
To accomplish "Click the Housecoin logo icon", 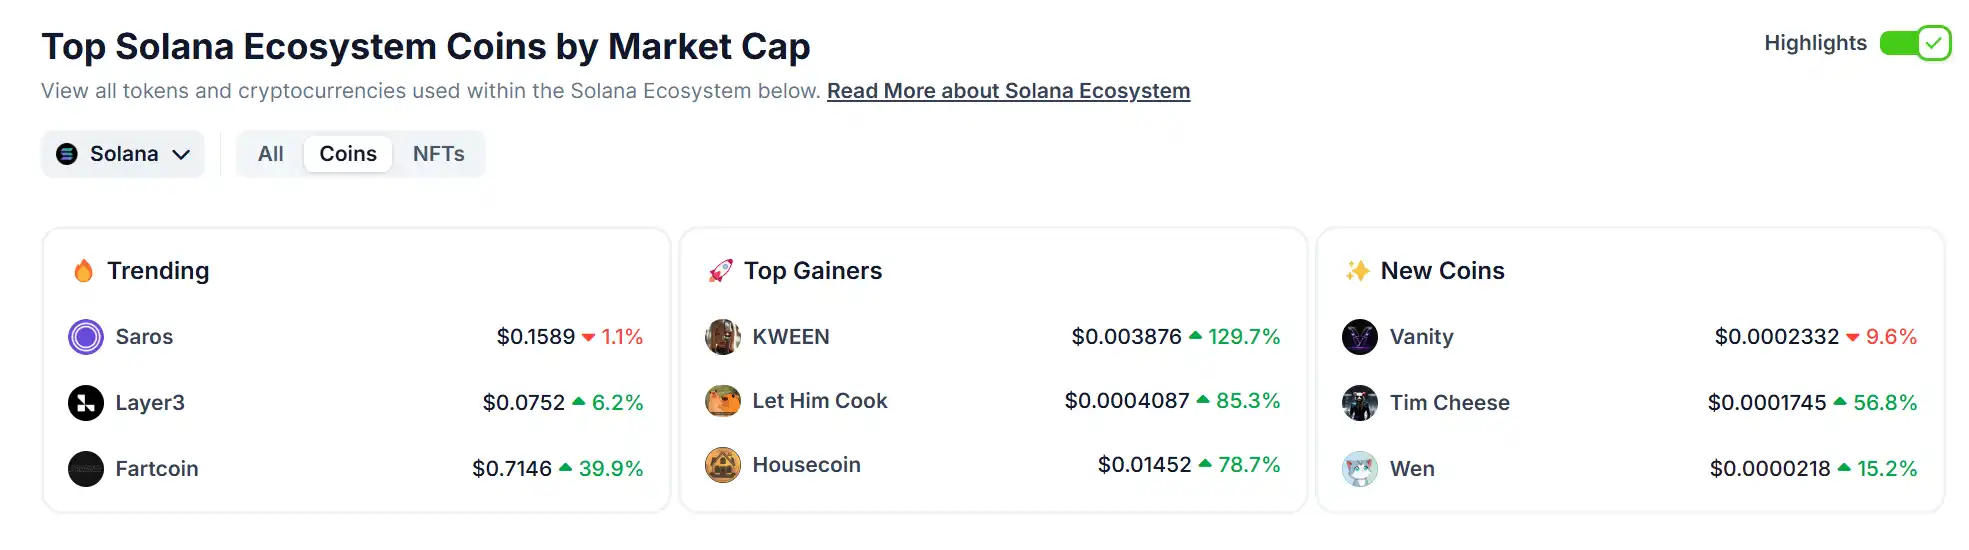I will pos(722,465).
